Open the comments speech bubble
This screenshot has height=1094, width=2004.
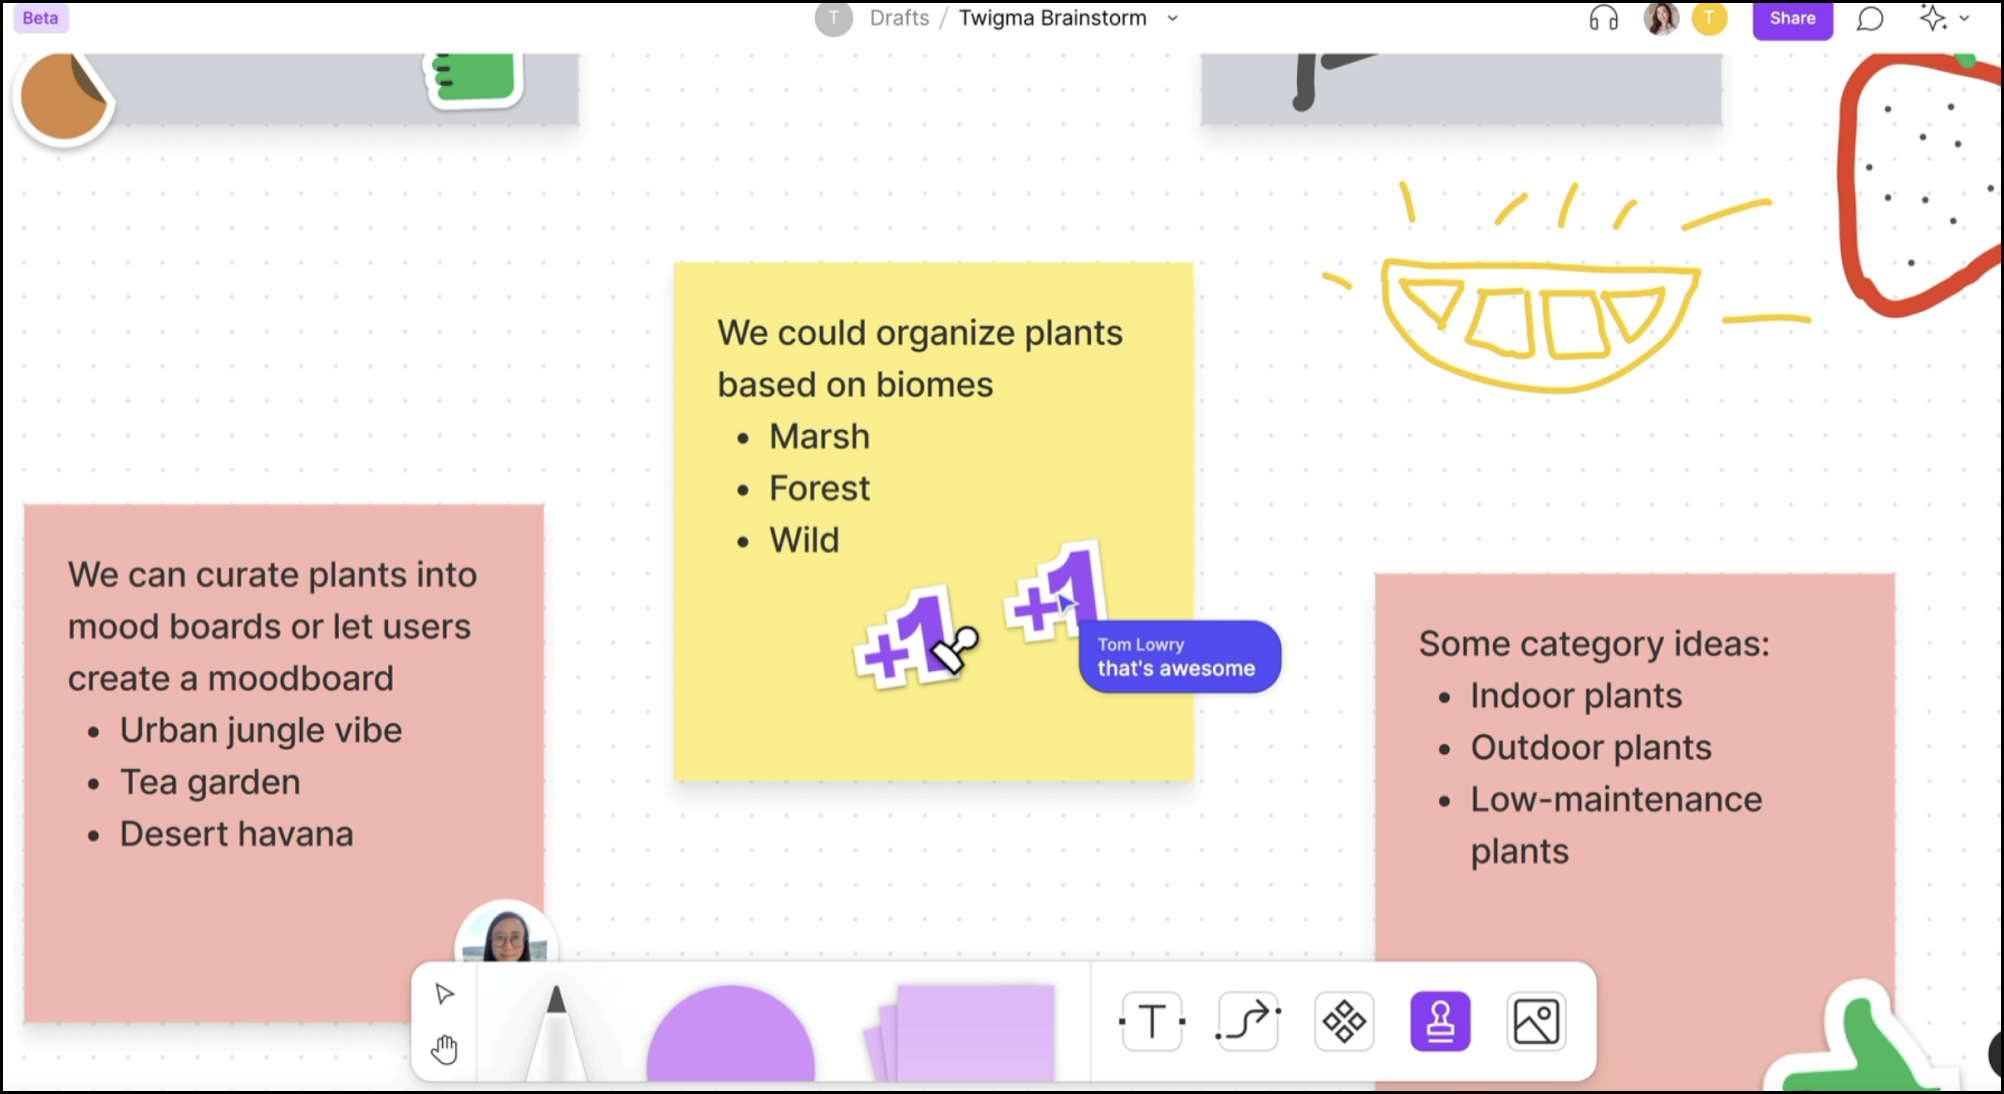pos(1870,18)
